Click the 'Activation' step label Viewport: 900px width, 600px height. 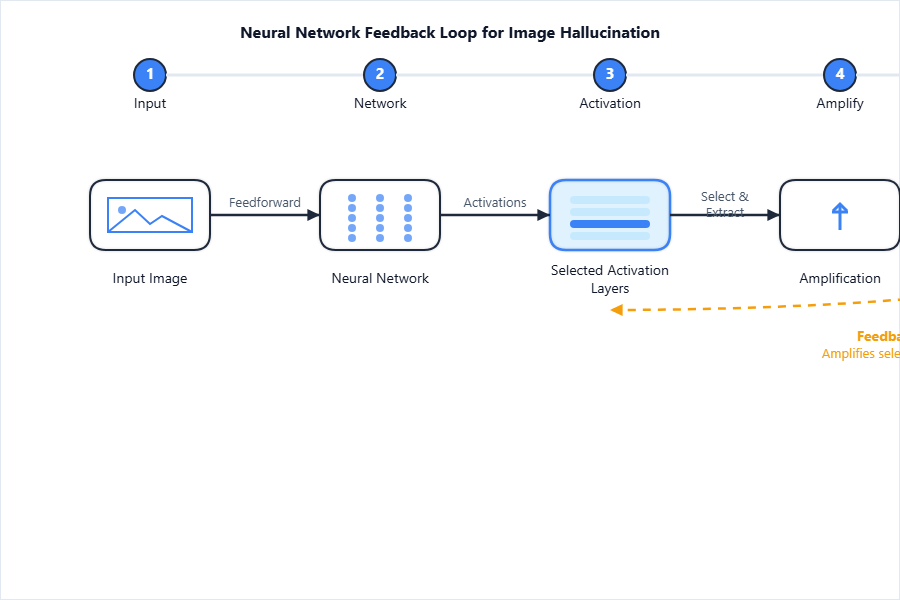pyautogui.click(x=610, y=103)
